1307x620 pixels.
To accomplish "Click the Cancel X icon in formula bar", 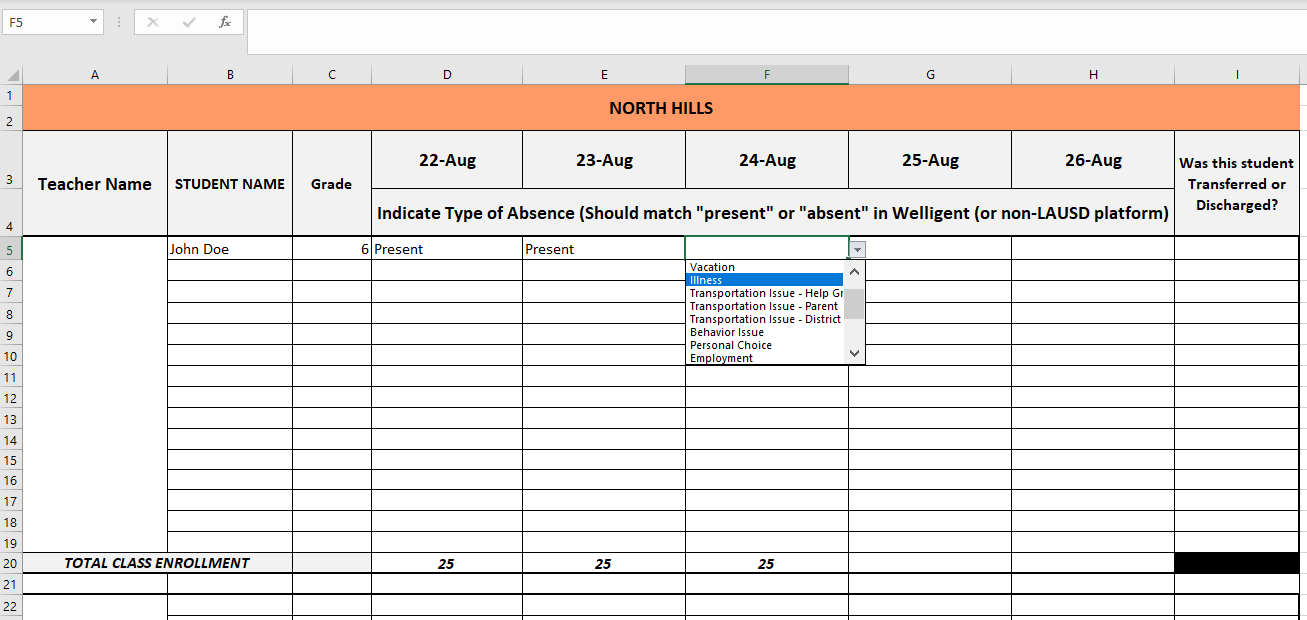I will [153, 22].
